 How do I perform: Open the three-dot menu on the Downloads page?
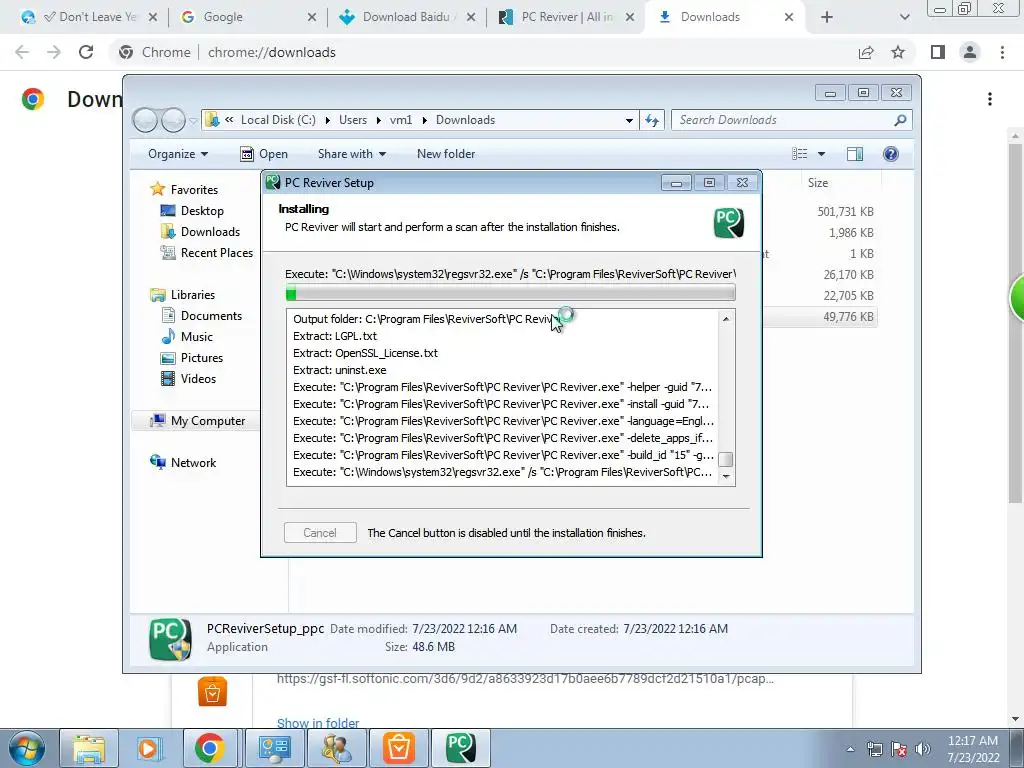pyautogui.click(x=990, y=99)
